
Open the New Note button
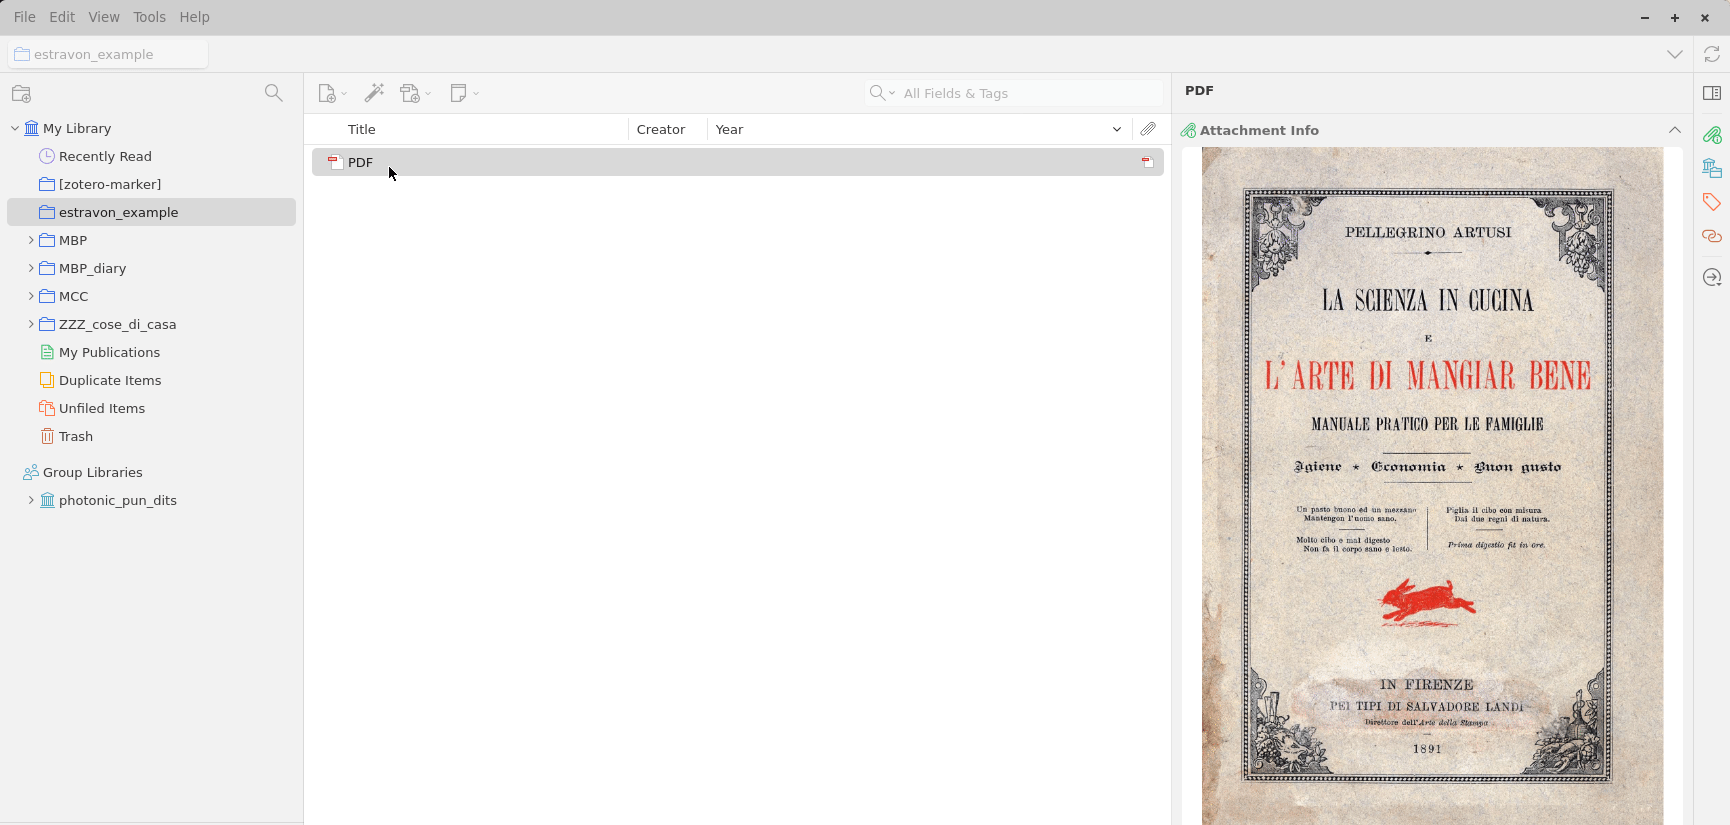[x=464, y=93]
